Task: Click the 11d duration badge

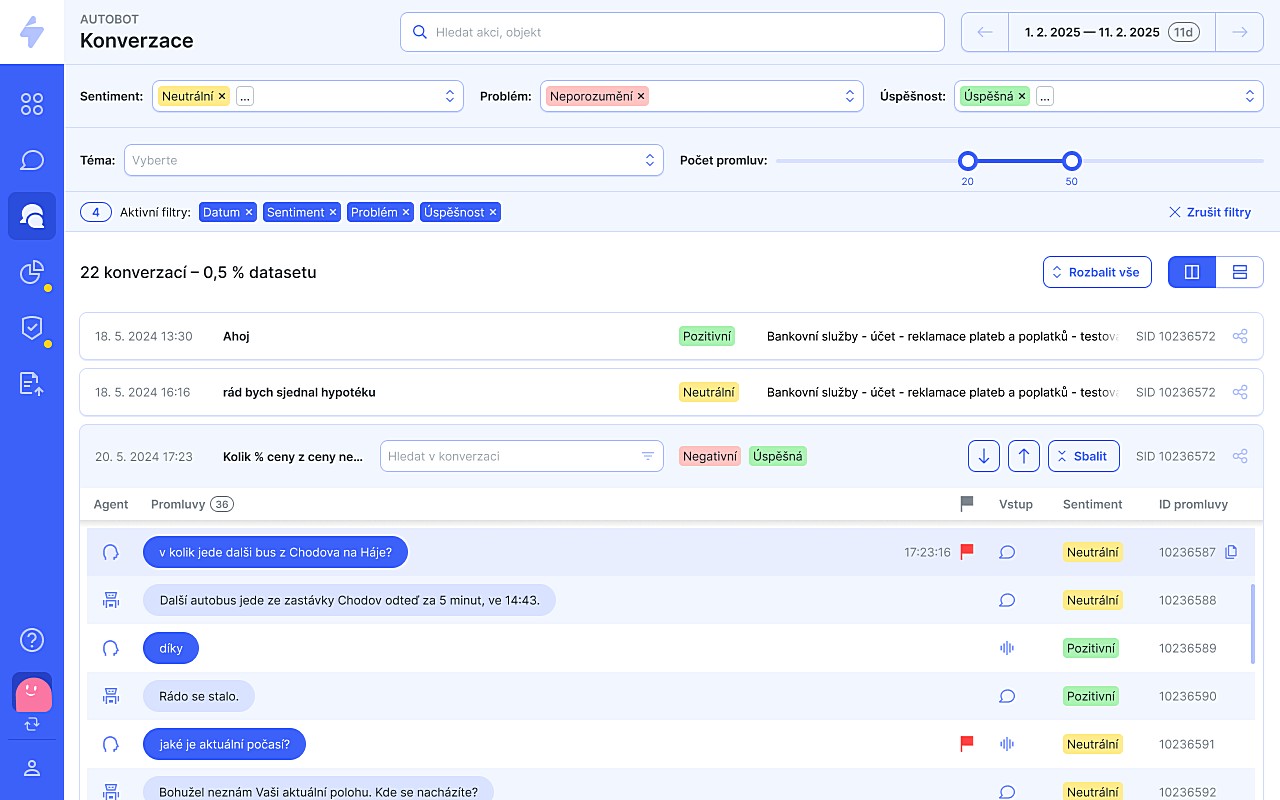Action: [1184, 32]
